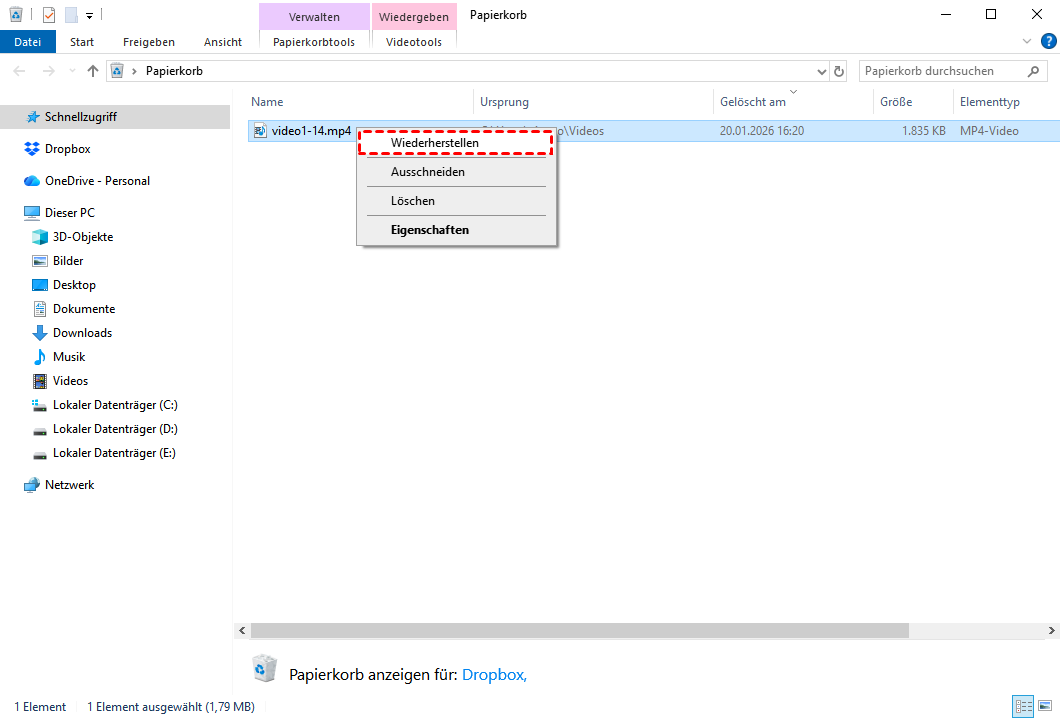Open the Musik folder icon
The image size is (1061, 719).
(x=40, y=357)
